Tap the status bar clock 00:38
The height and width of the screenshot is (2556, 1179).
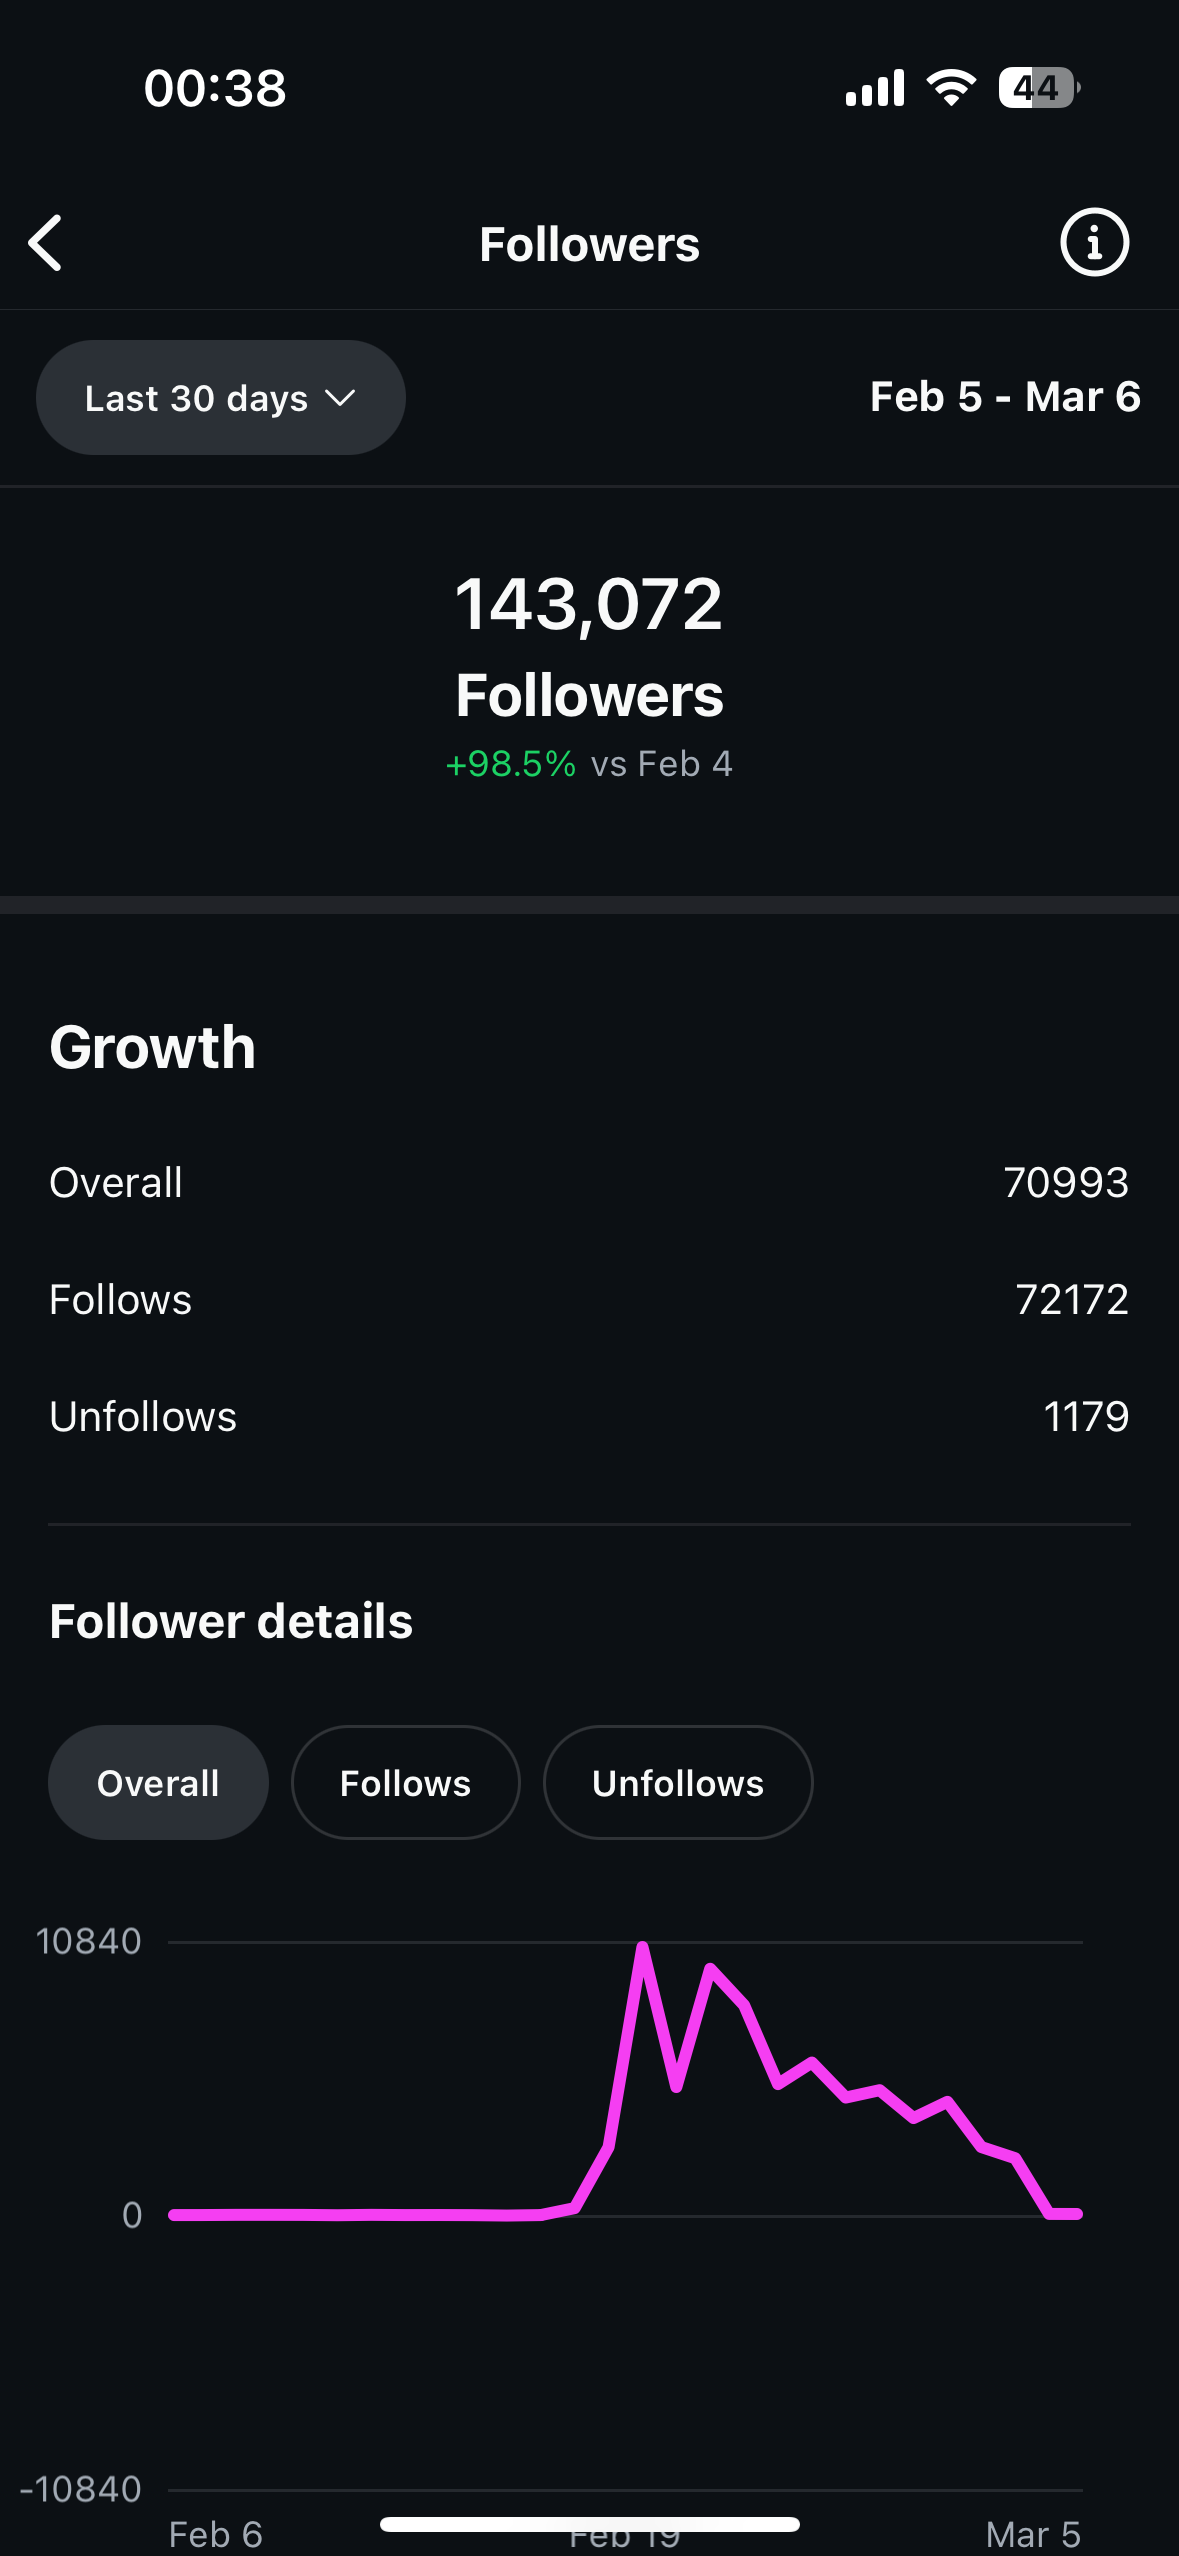pos(215,88)
